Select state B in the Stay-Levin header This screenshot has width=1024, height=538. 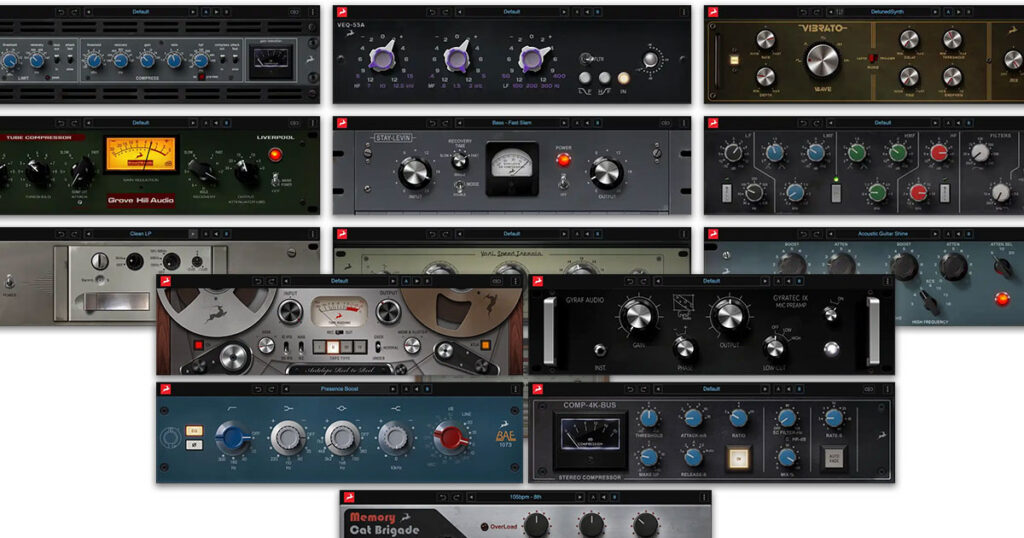[598, 123]
